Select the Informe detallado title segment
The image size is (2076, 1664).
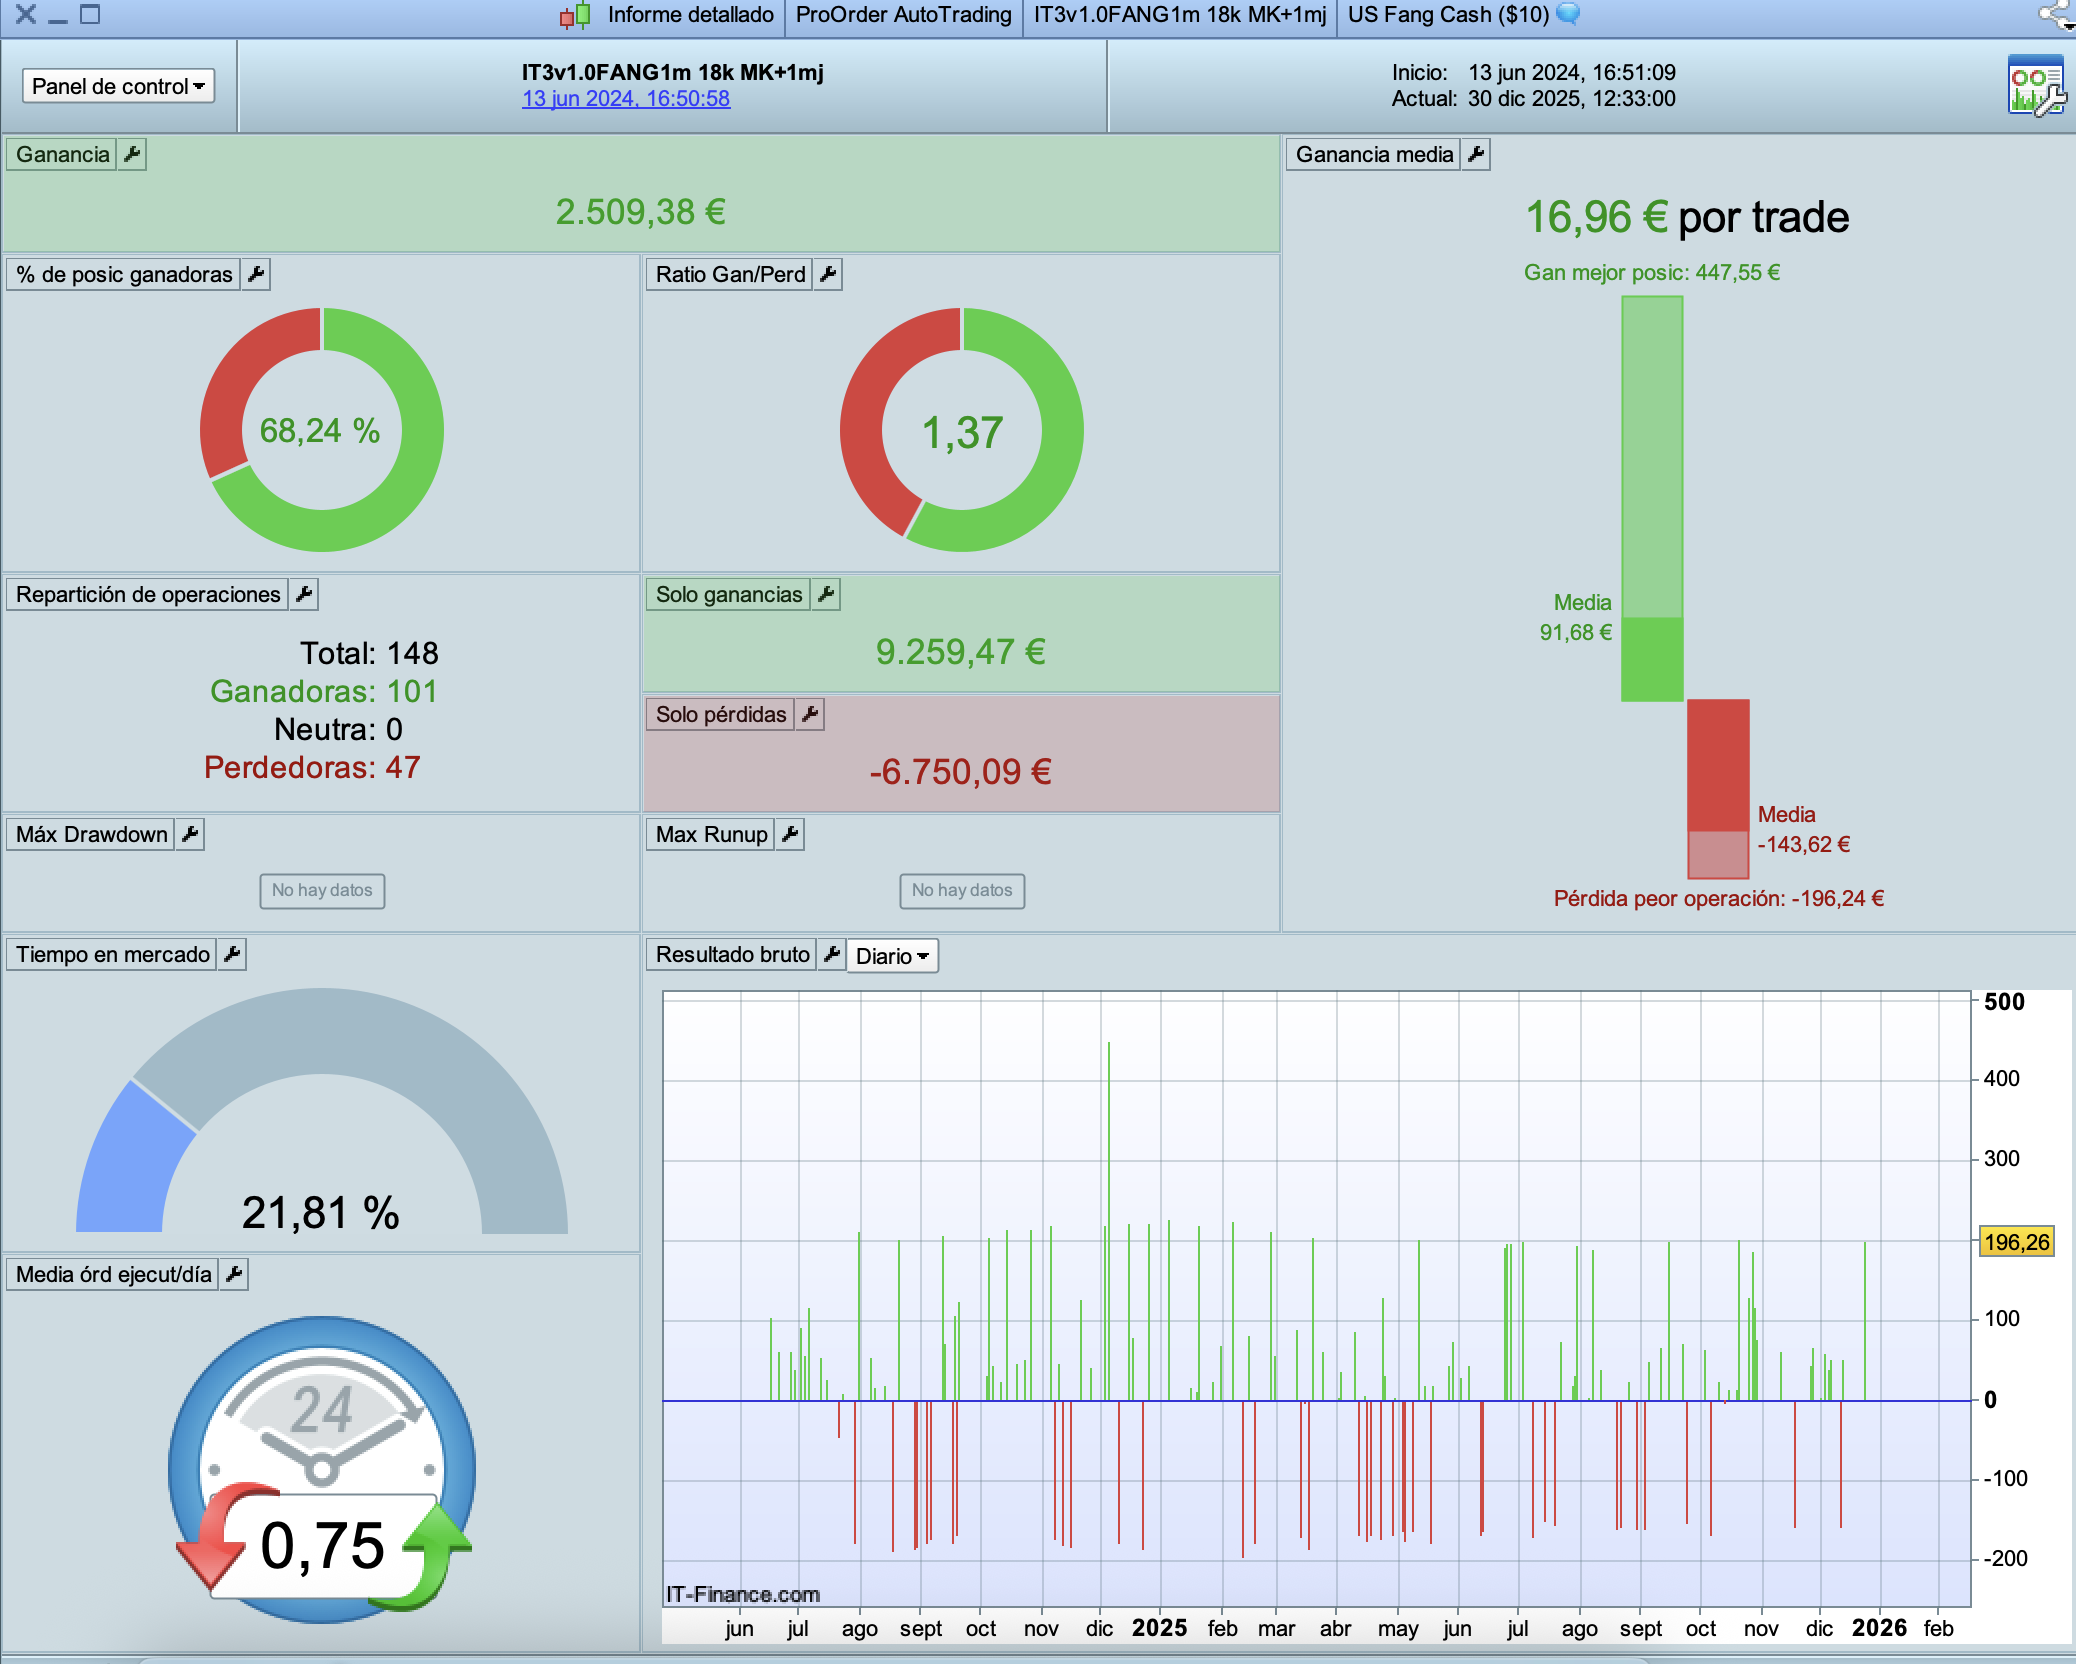coord(690,15)
